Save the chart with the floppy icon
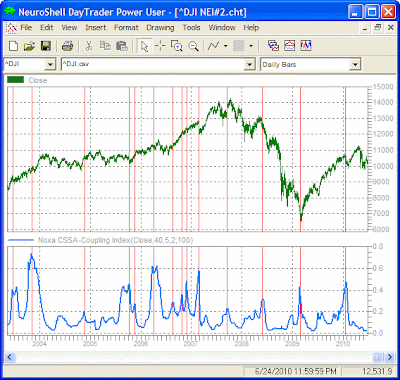 pos(46,46)
